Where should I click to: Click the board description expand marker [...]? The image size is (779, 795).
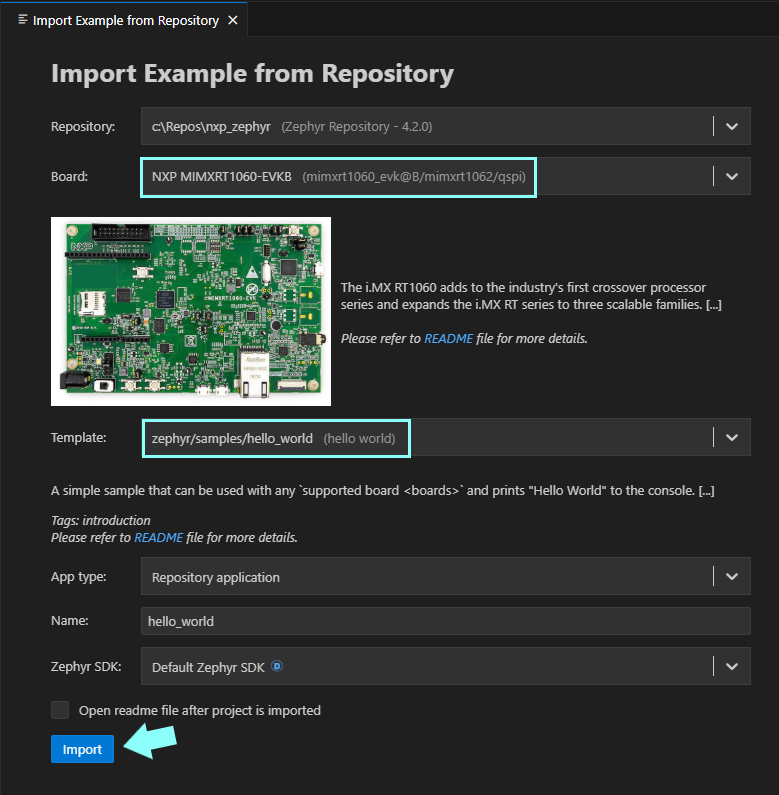coord(714,305)
